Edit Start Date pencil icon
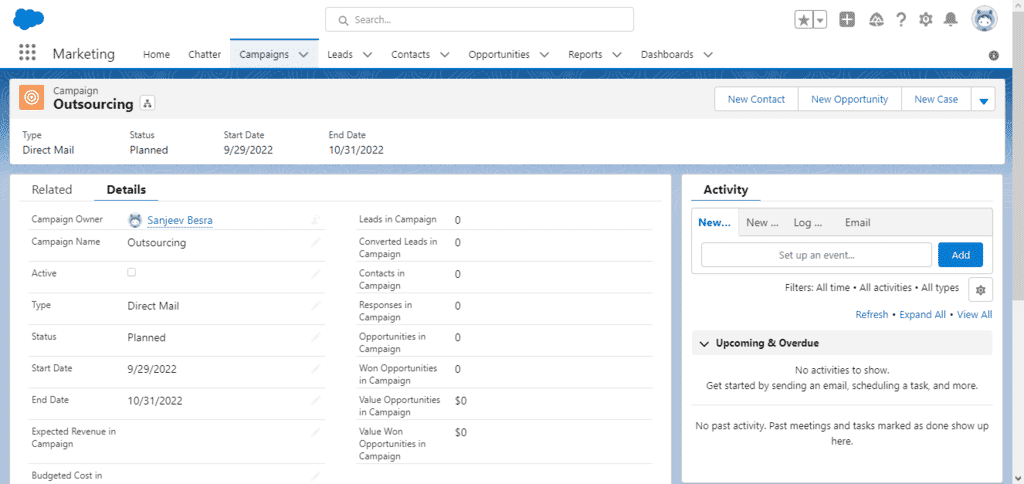1024x484 pixels. pyautogui.click(x=315, y=369)
